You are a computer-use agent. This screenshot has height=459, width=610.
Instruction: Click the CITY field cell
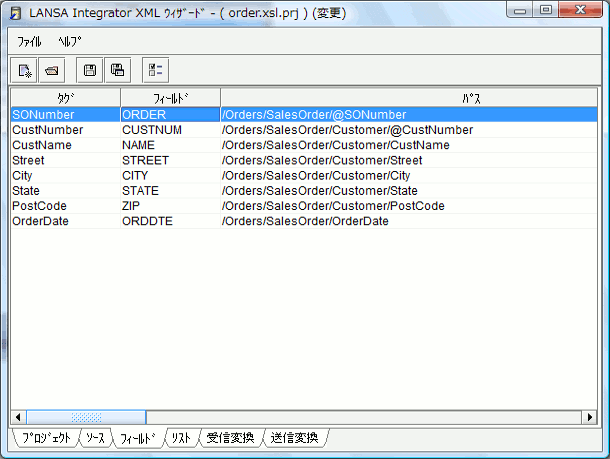[170, 175]
